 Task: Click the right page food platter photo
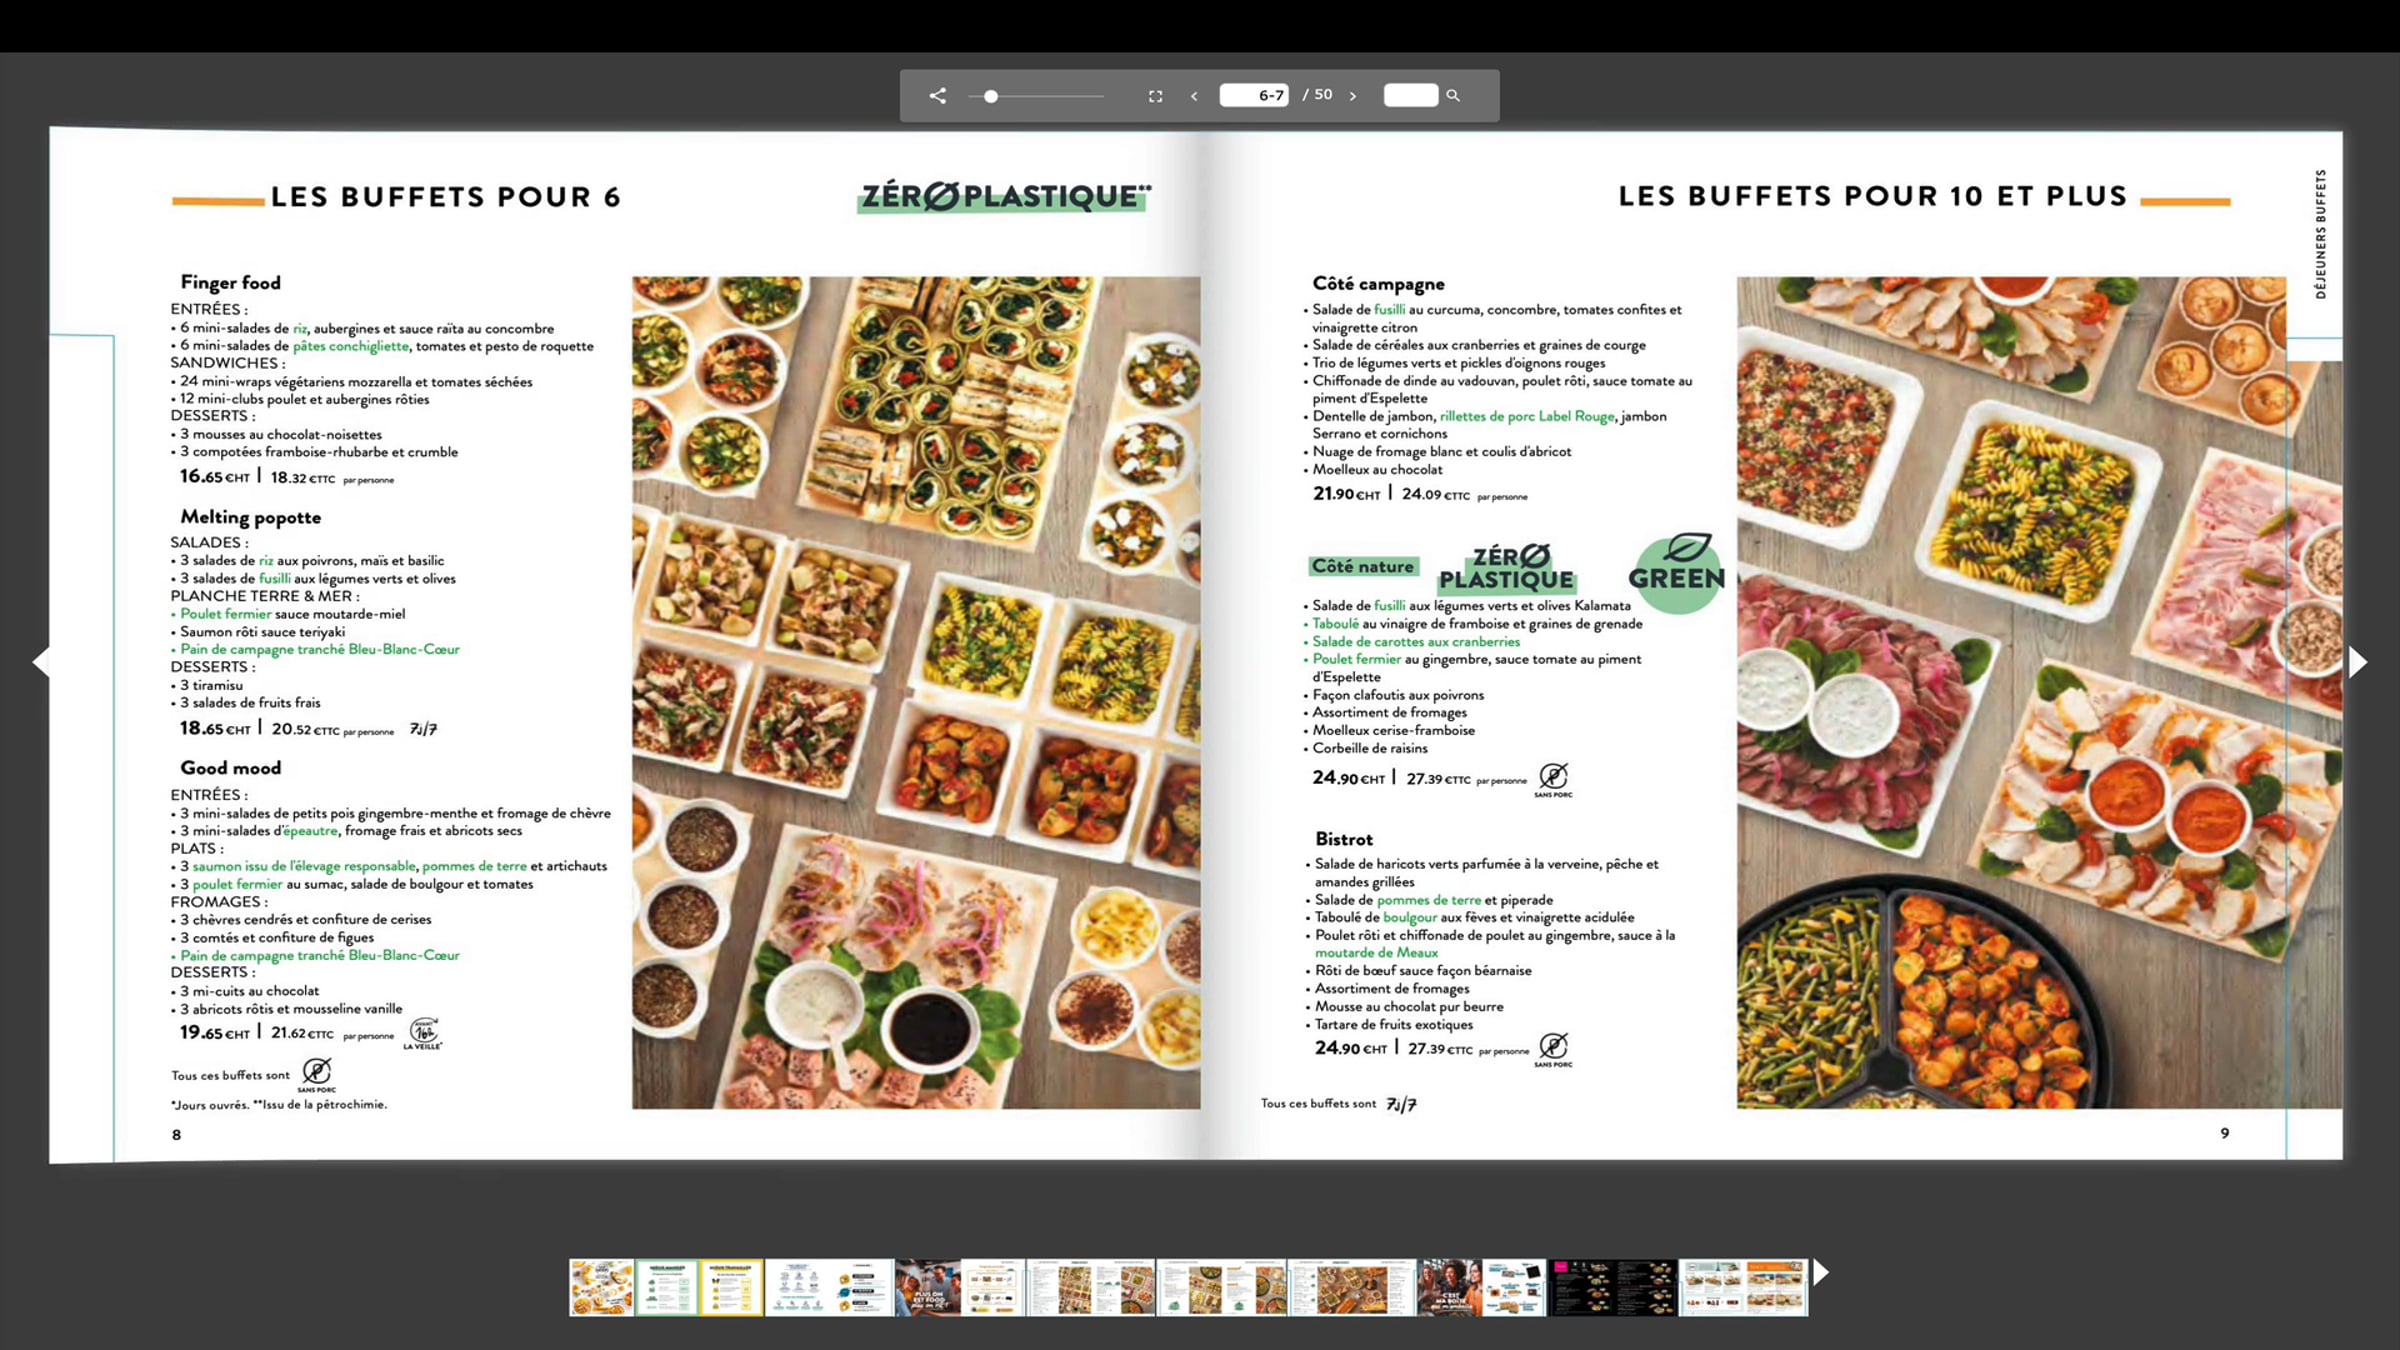[2039, 692]
